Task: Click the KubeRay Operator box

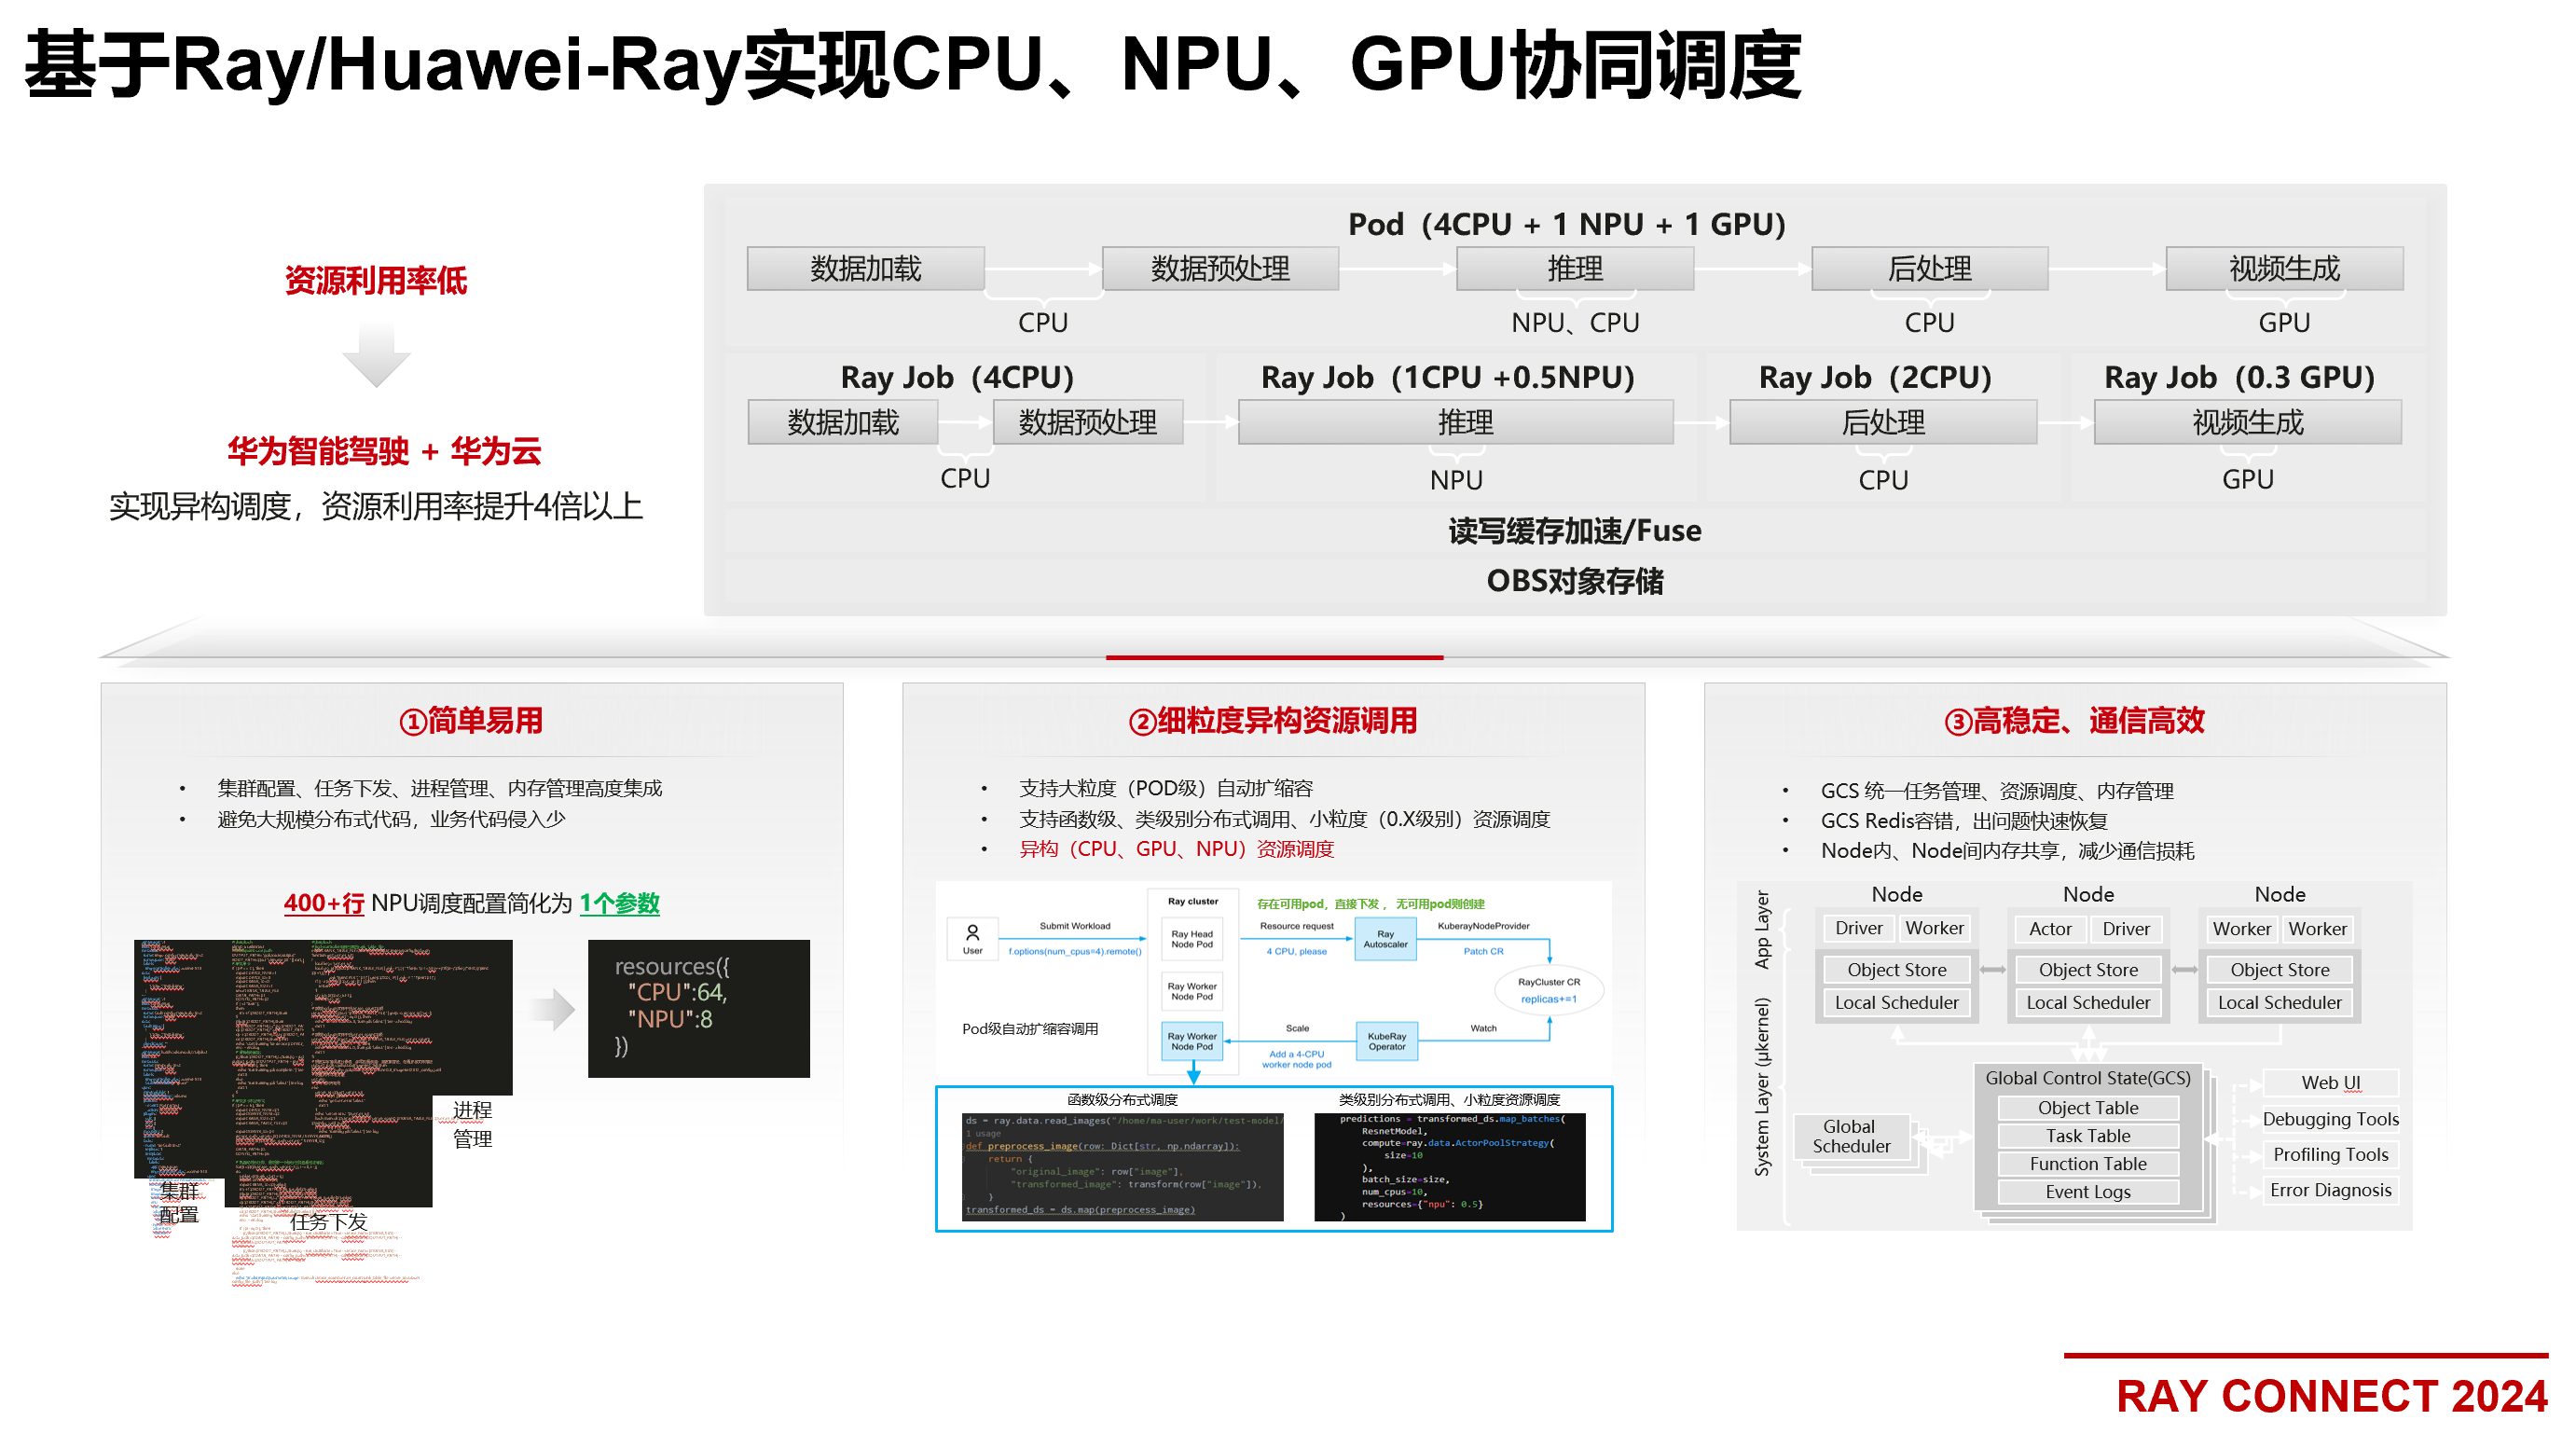Action: tap(1386, 1041)
